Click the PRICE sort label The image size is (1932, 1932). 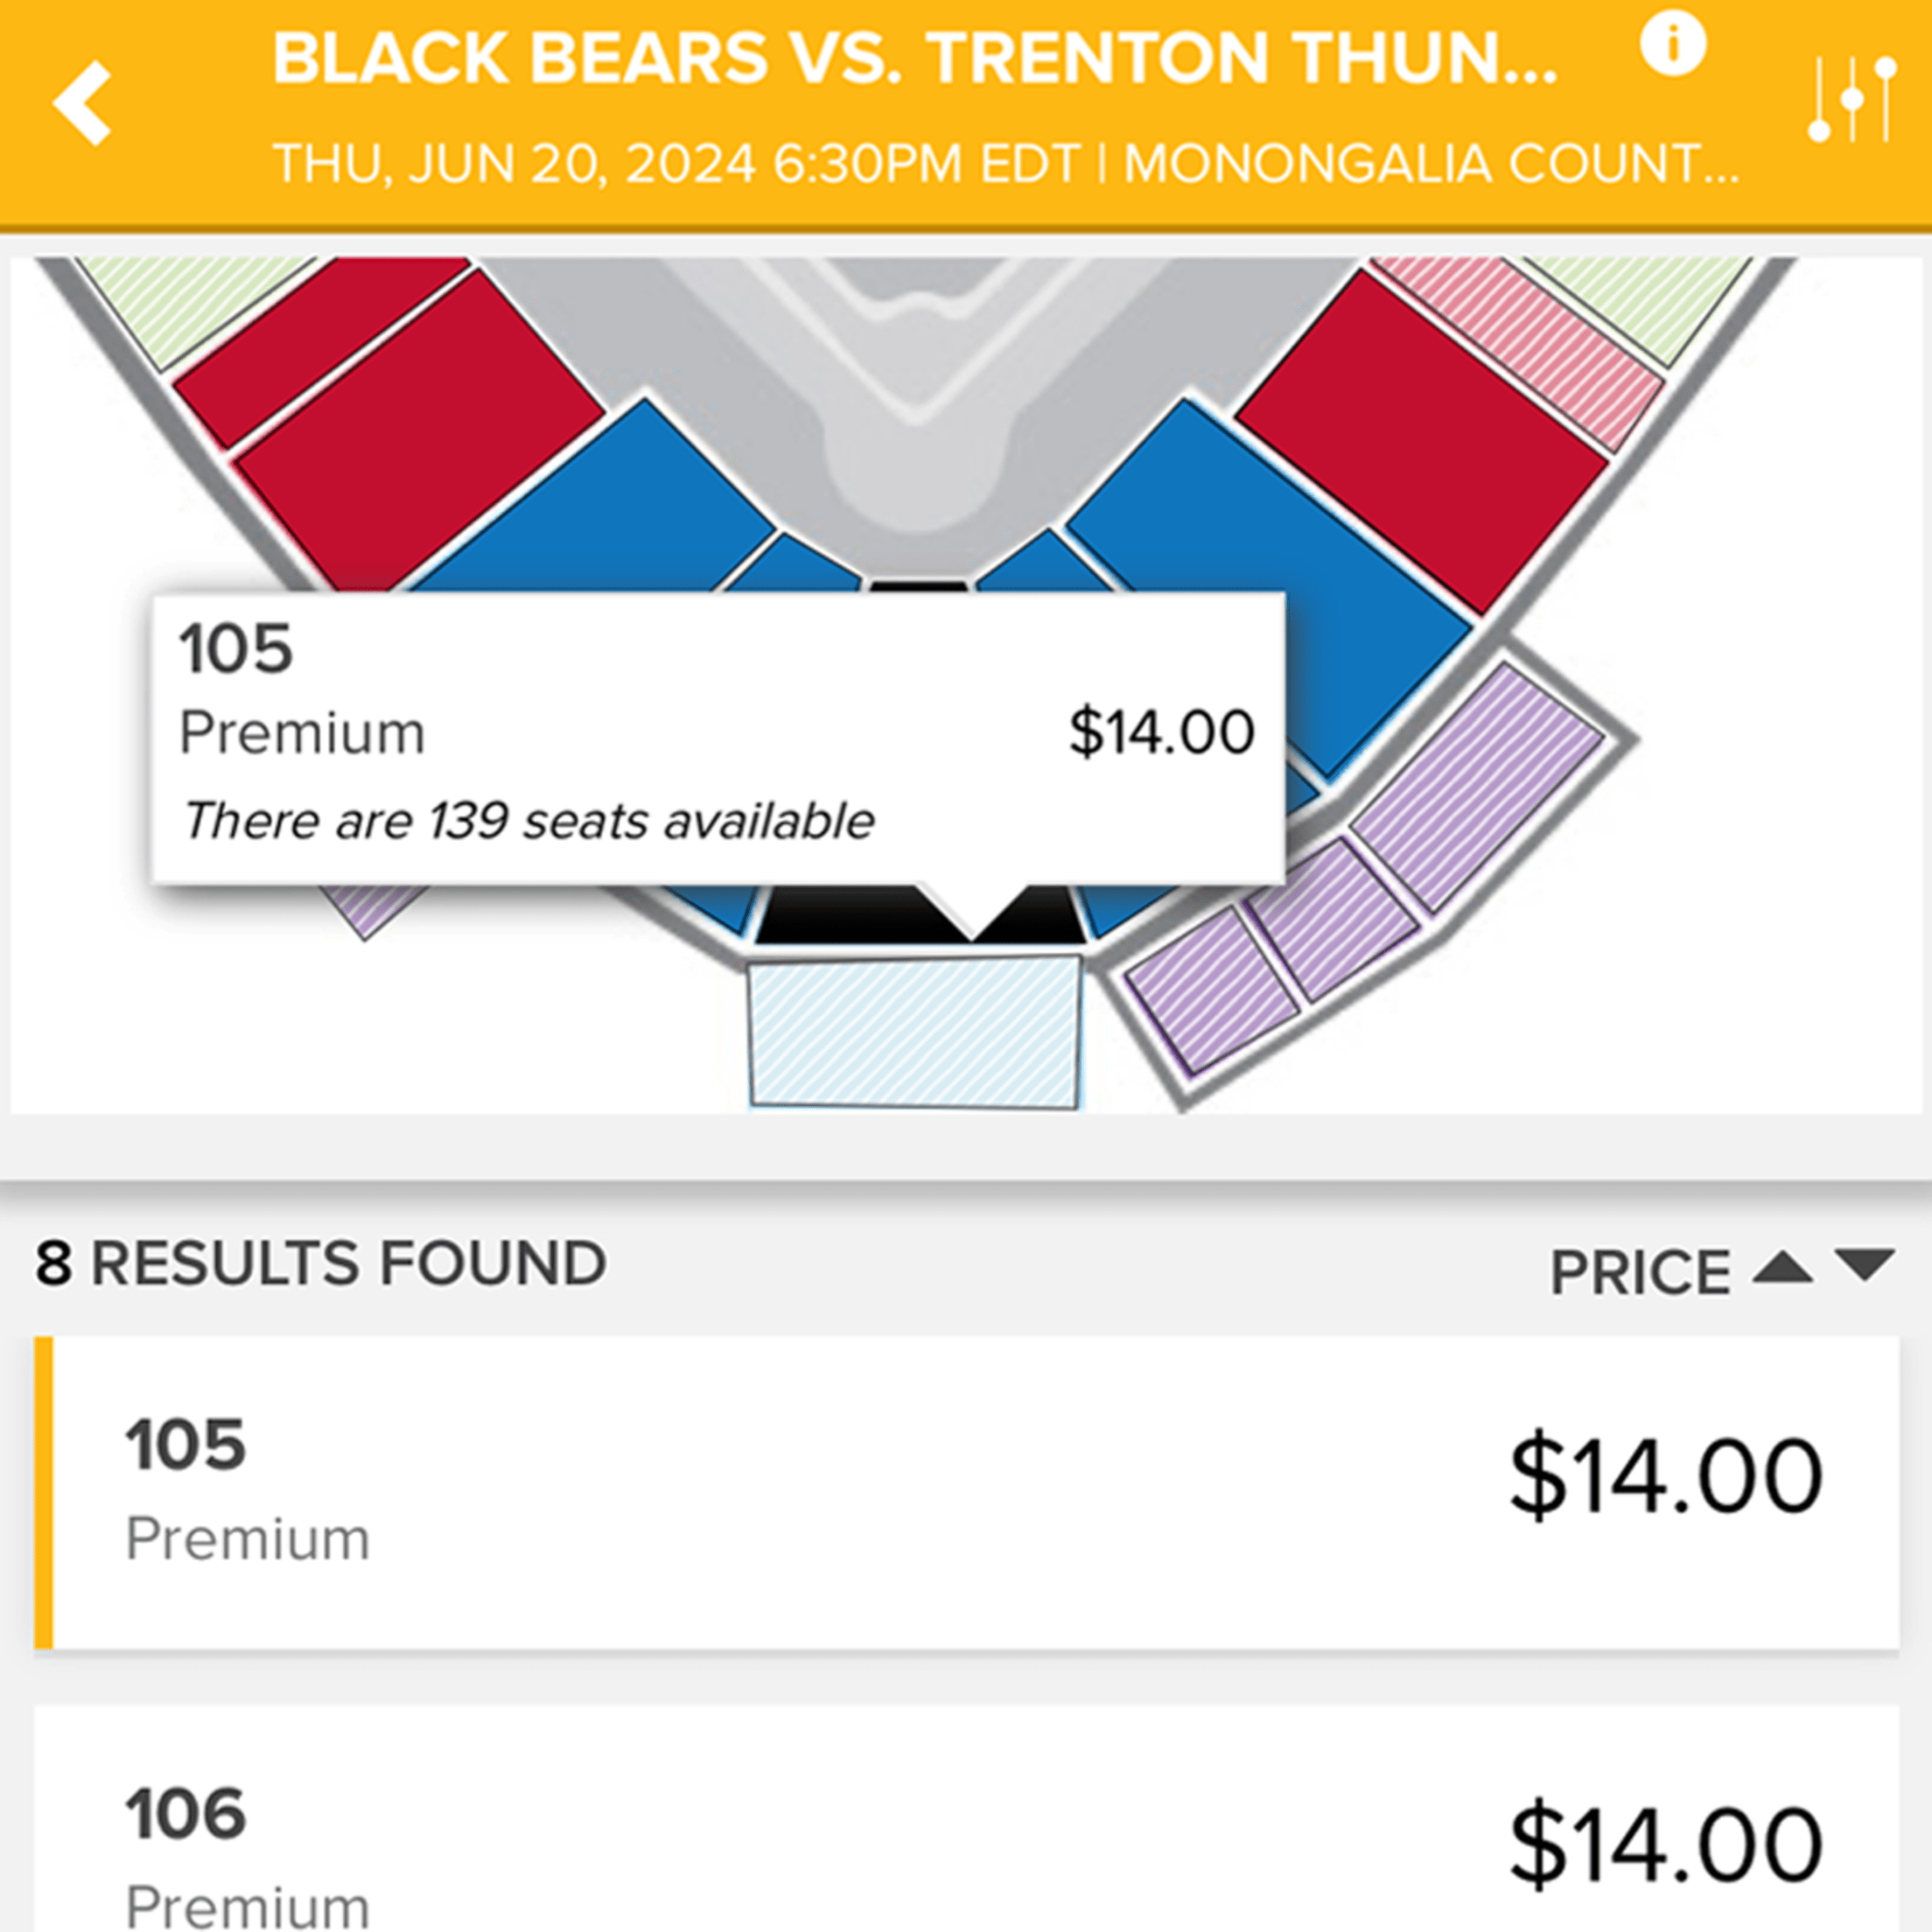coord(1639,1272)
